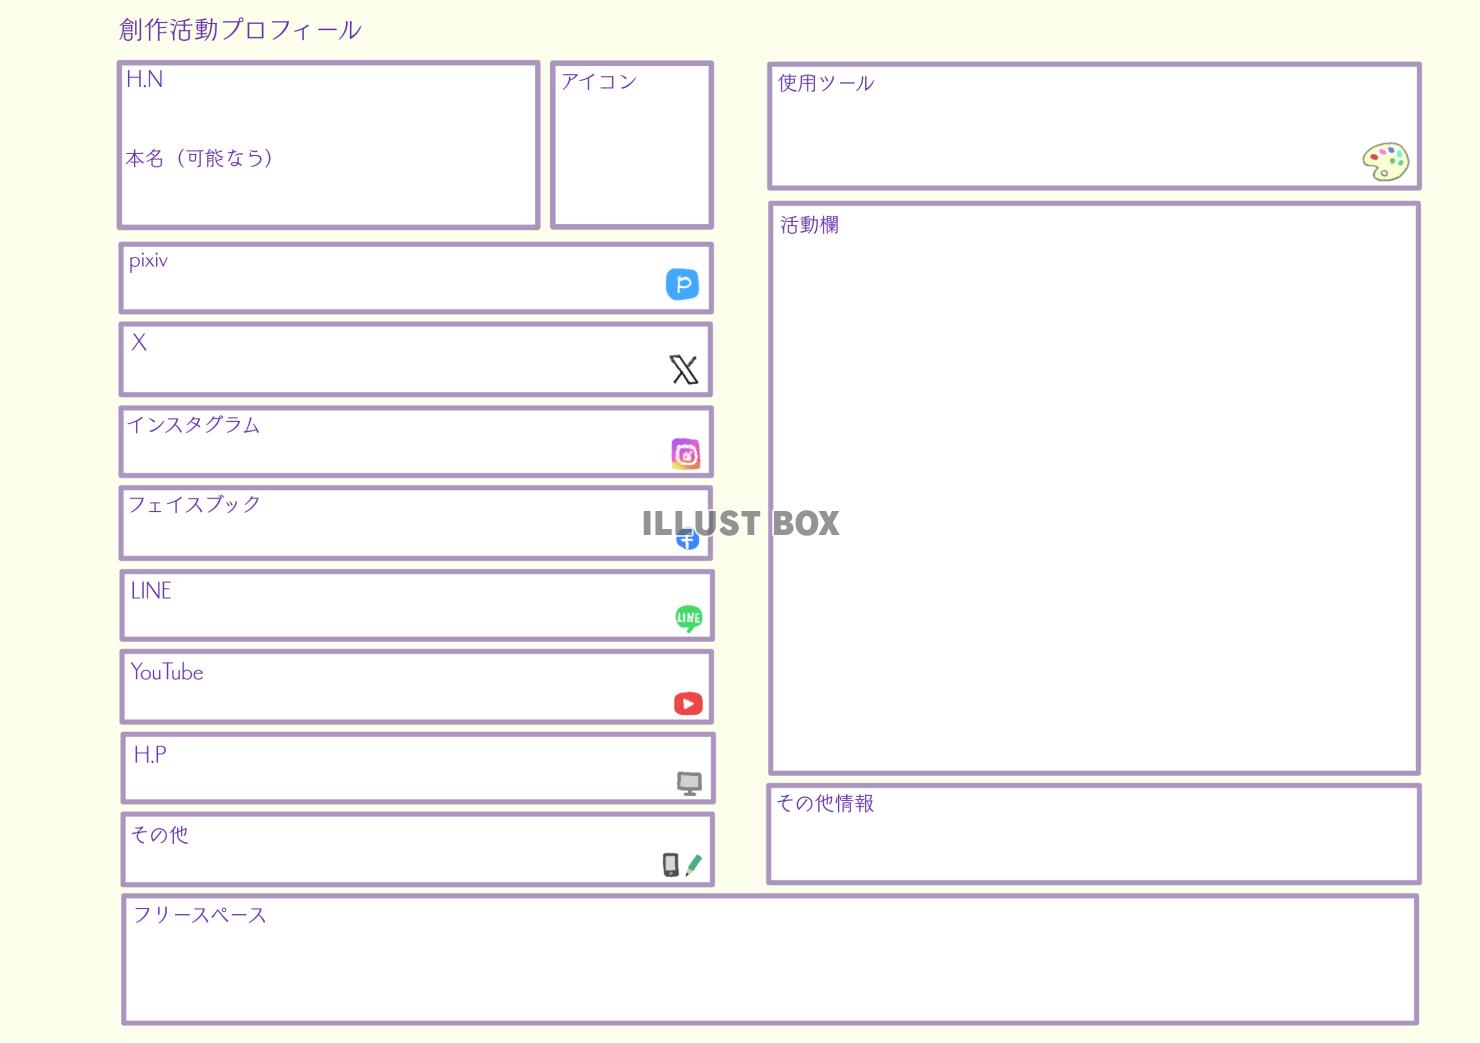Click the blue Facebook icon
The height and width of the screenshot is (1043, 1480).
point(688,541)
